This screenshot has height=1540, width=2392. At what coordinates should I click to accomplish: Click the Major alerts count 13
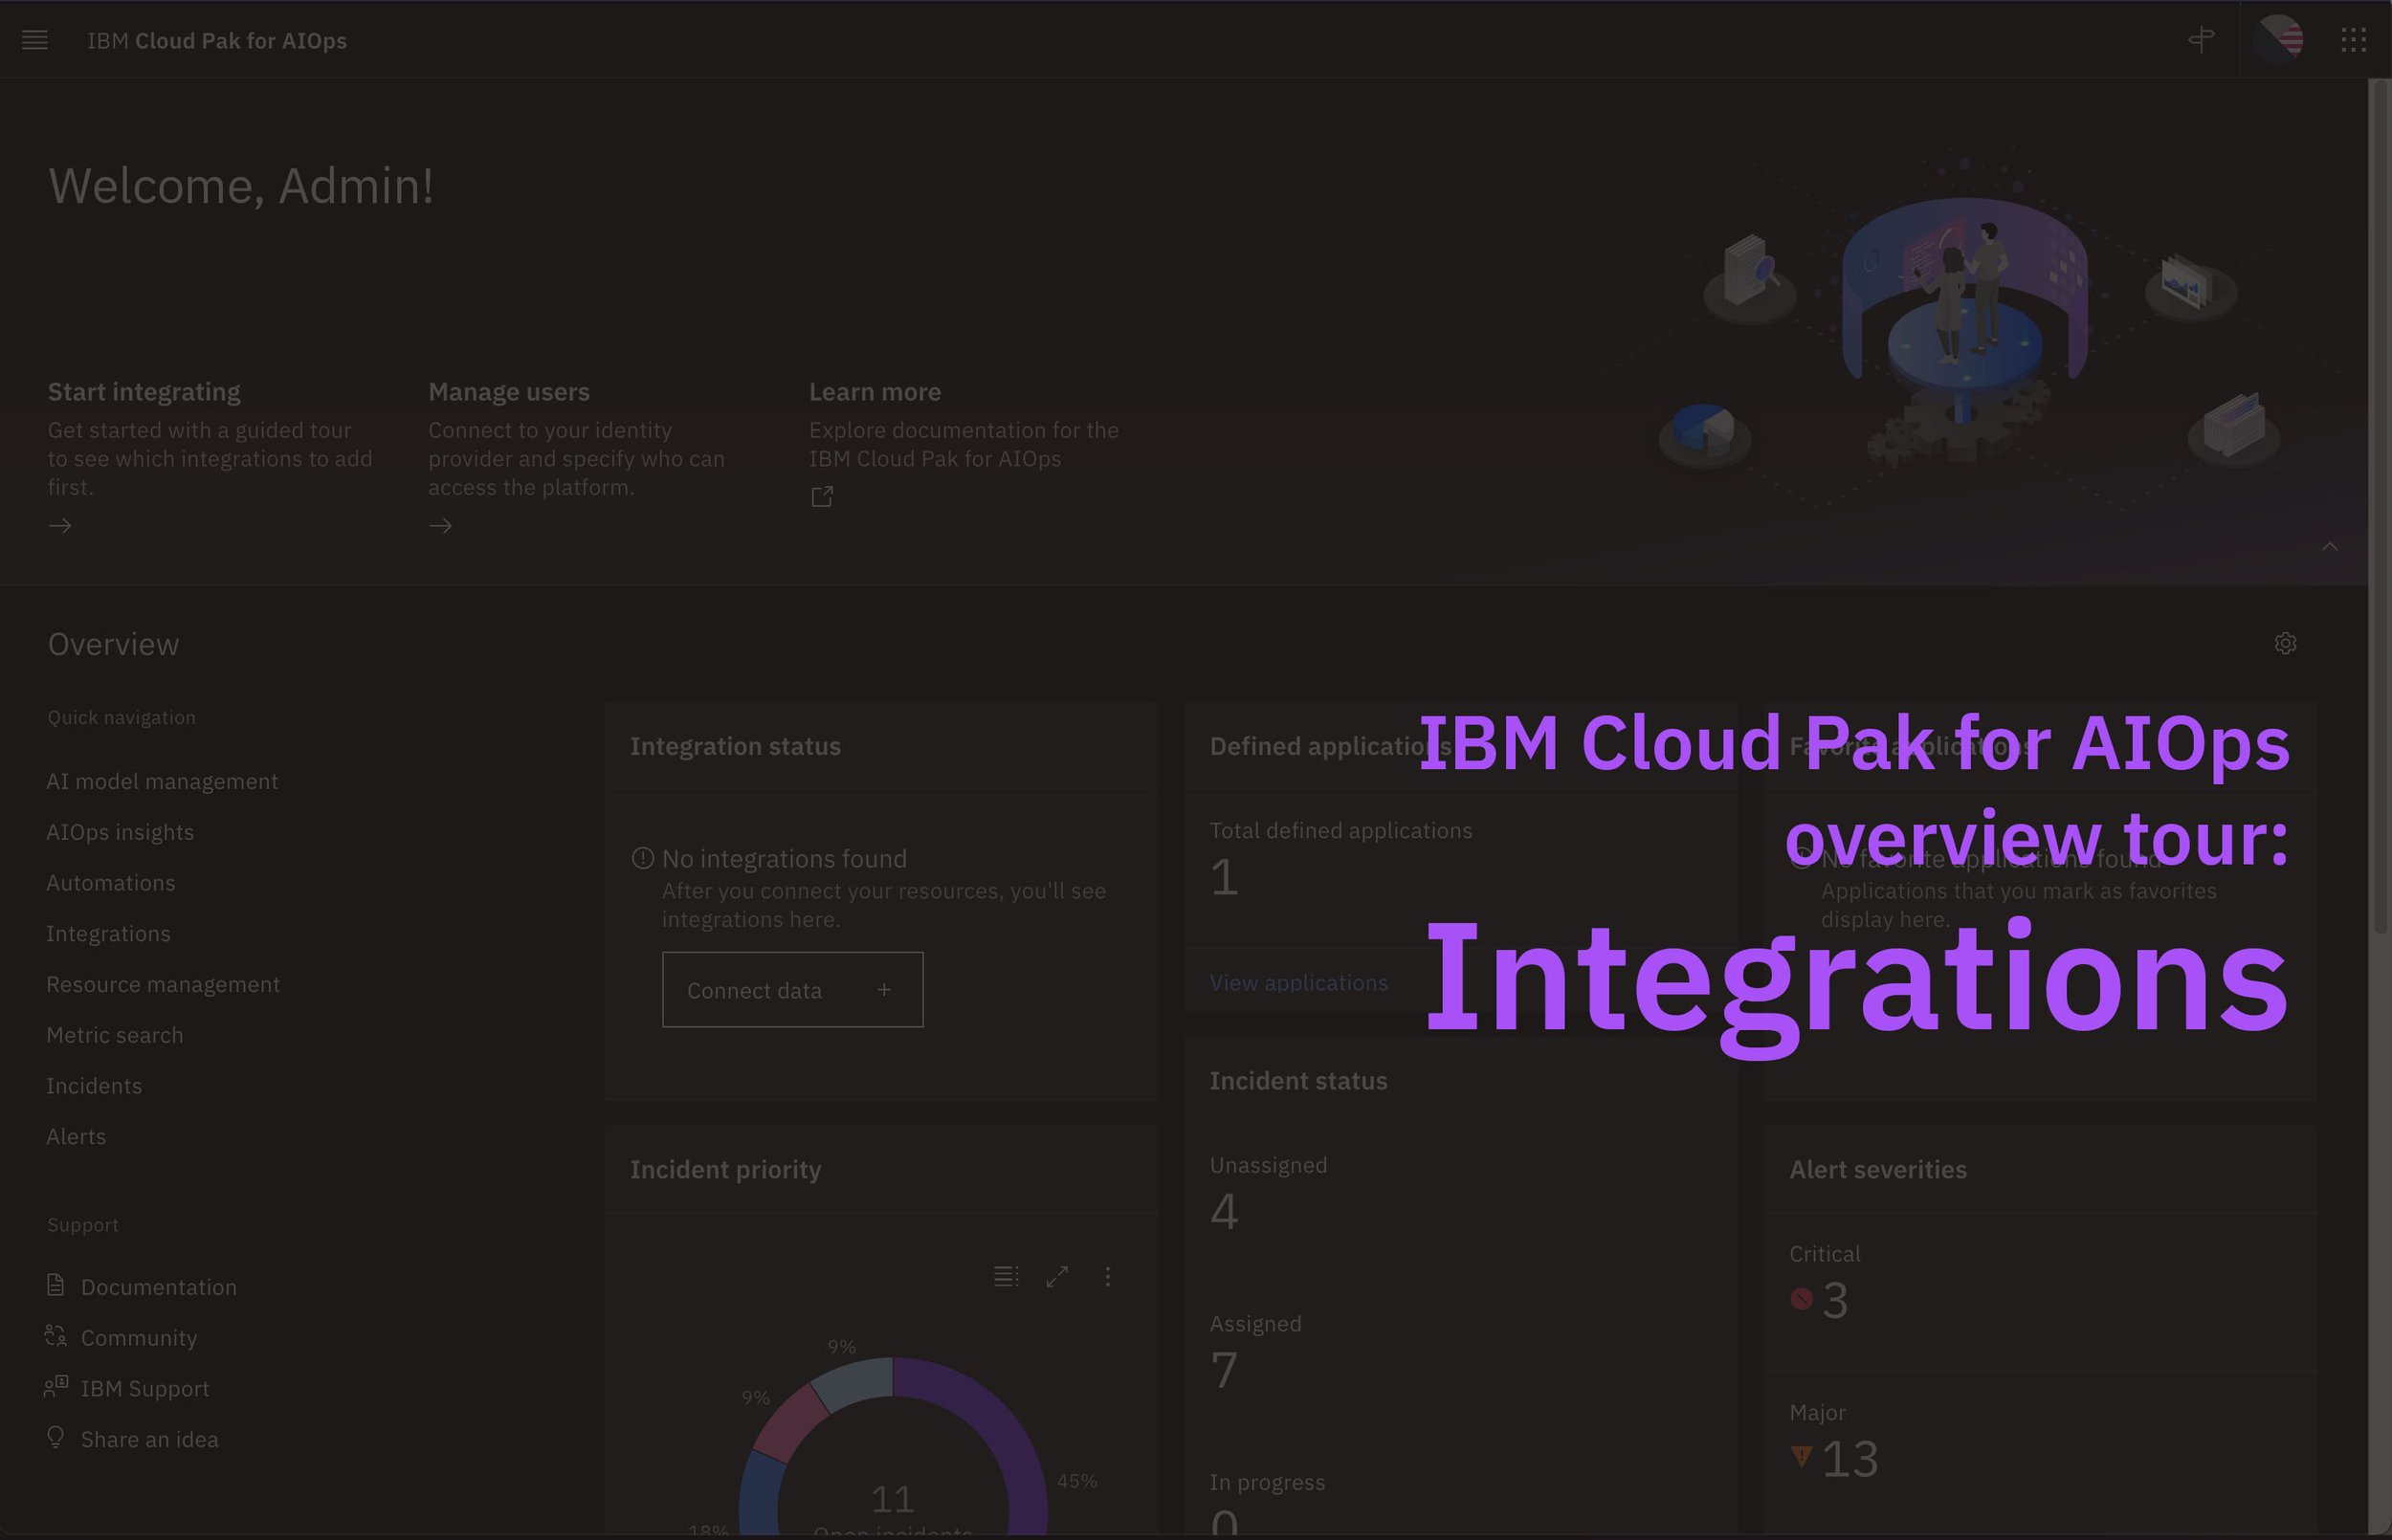point(1850,1459)
